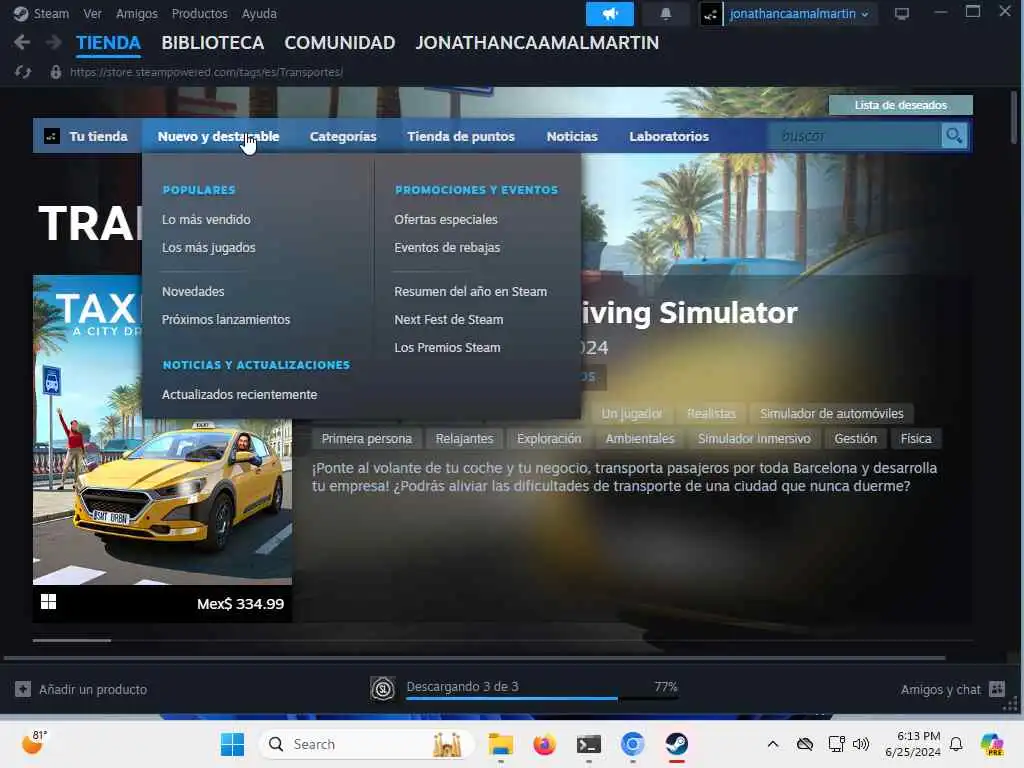Open the Laboratorios menu
The height and width of the screenshot is (768, 1024).
pyautogui.click(x=669, y=136)
